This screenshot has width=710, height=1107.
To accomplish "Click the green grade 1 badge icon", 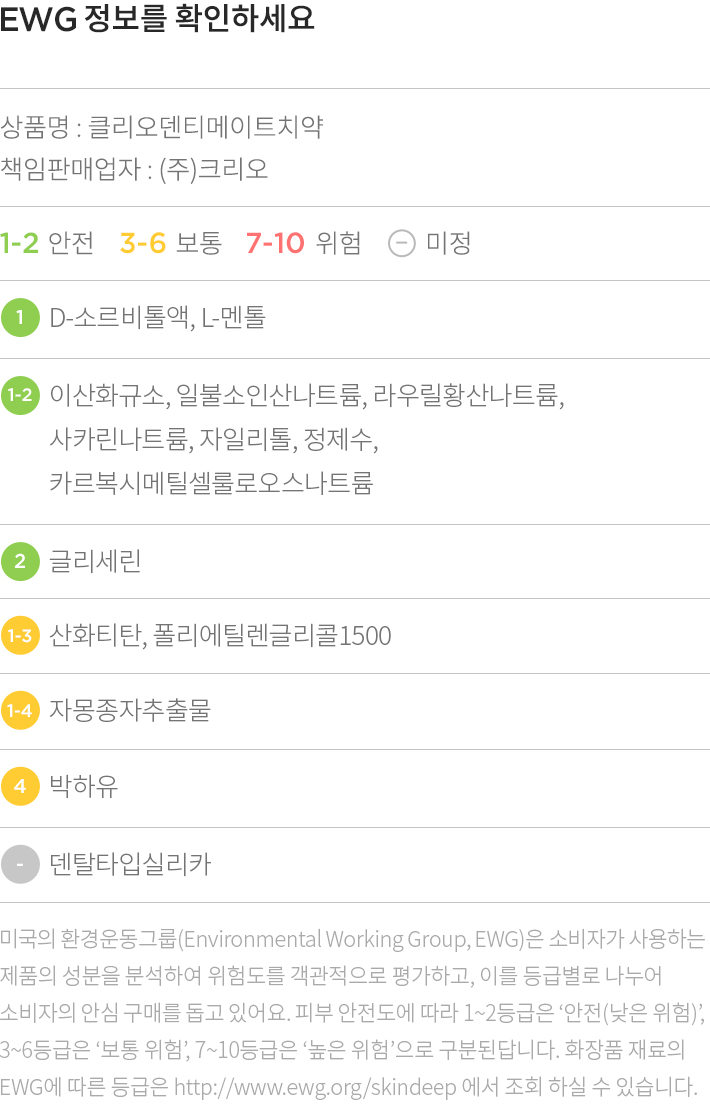I will tap(20, 318).
